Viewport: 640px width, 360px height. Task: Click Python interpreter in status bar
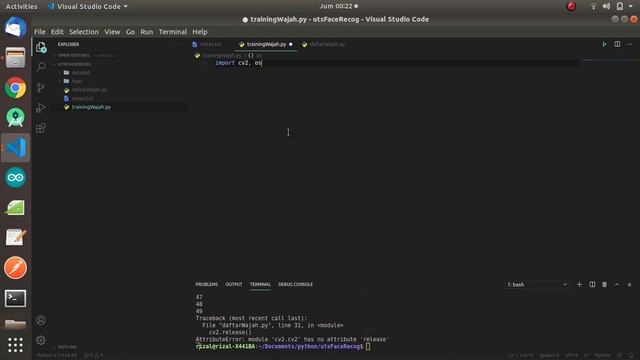pyautogui.click(x=56, y=356)
